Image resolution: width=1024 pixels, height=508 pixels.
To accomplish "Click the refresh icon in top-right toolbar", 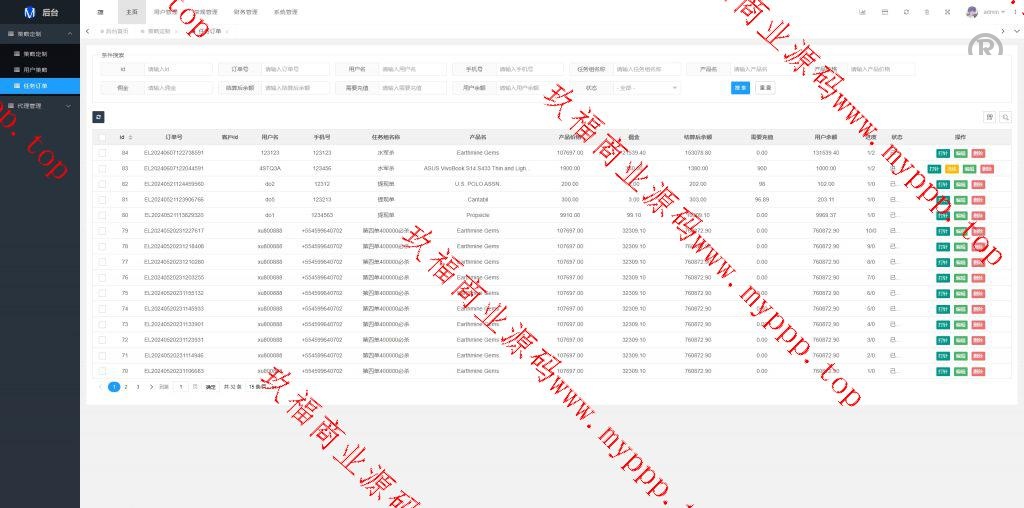I will [906, 12].
